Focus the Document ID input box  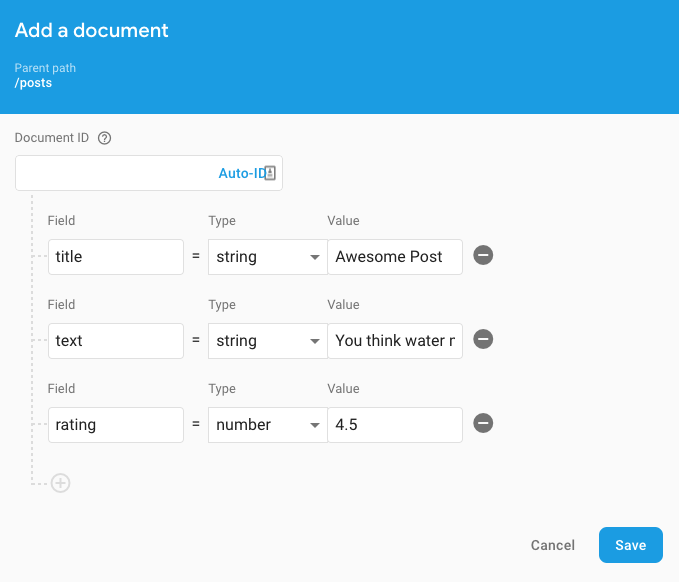tap(115, 173)
